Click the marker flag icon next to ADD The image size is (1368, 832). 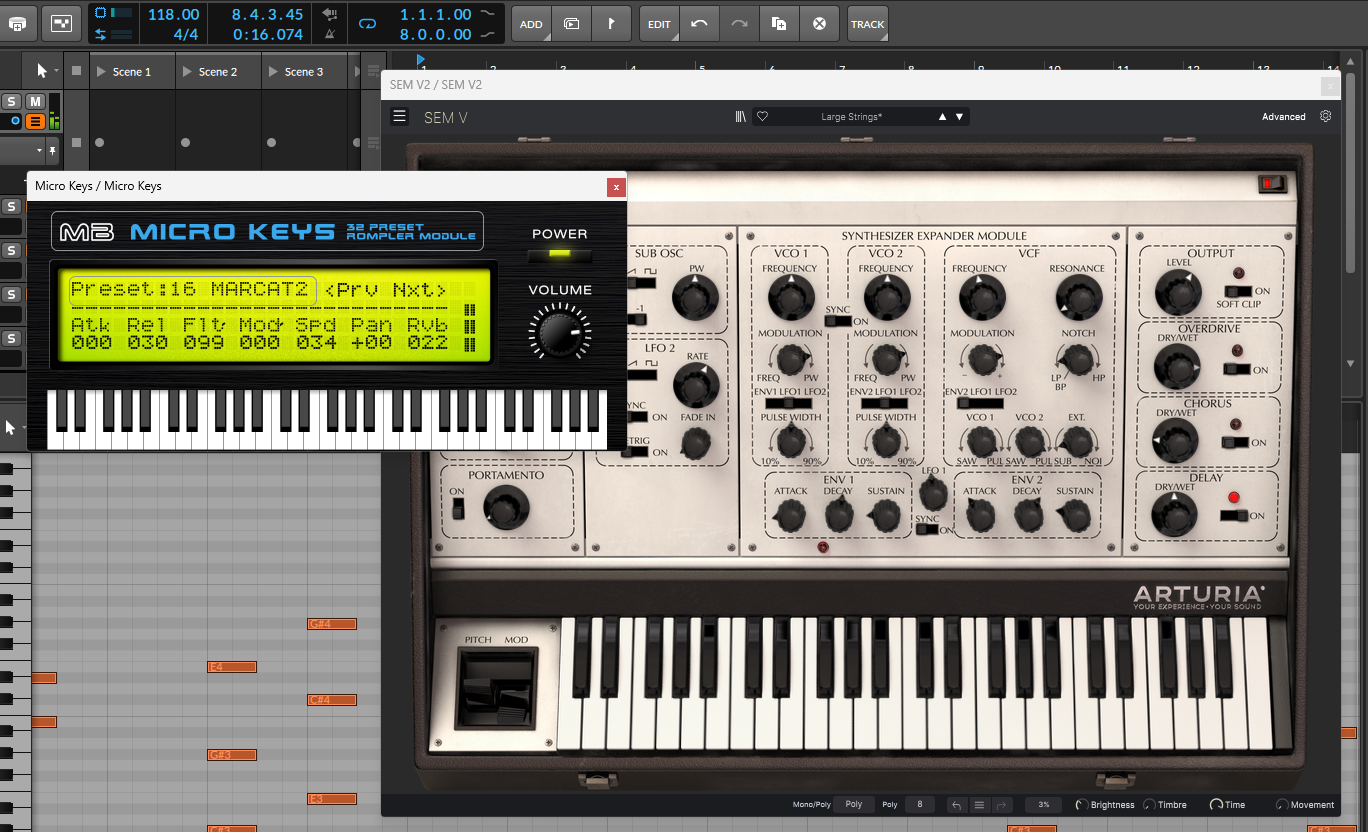click(x=611, y=23)
